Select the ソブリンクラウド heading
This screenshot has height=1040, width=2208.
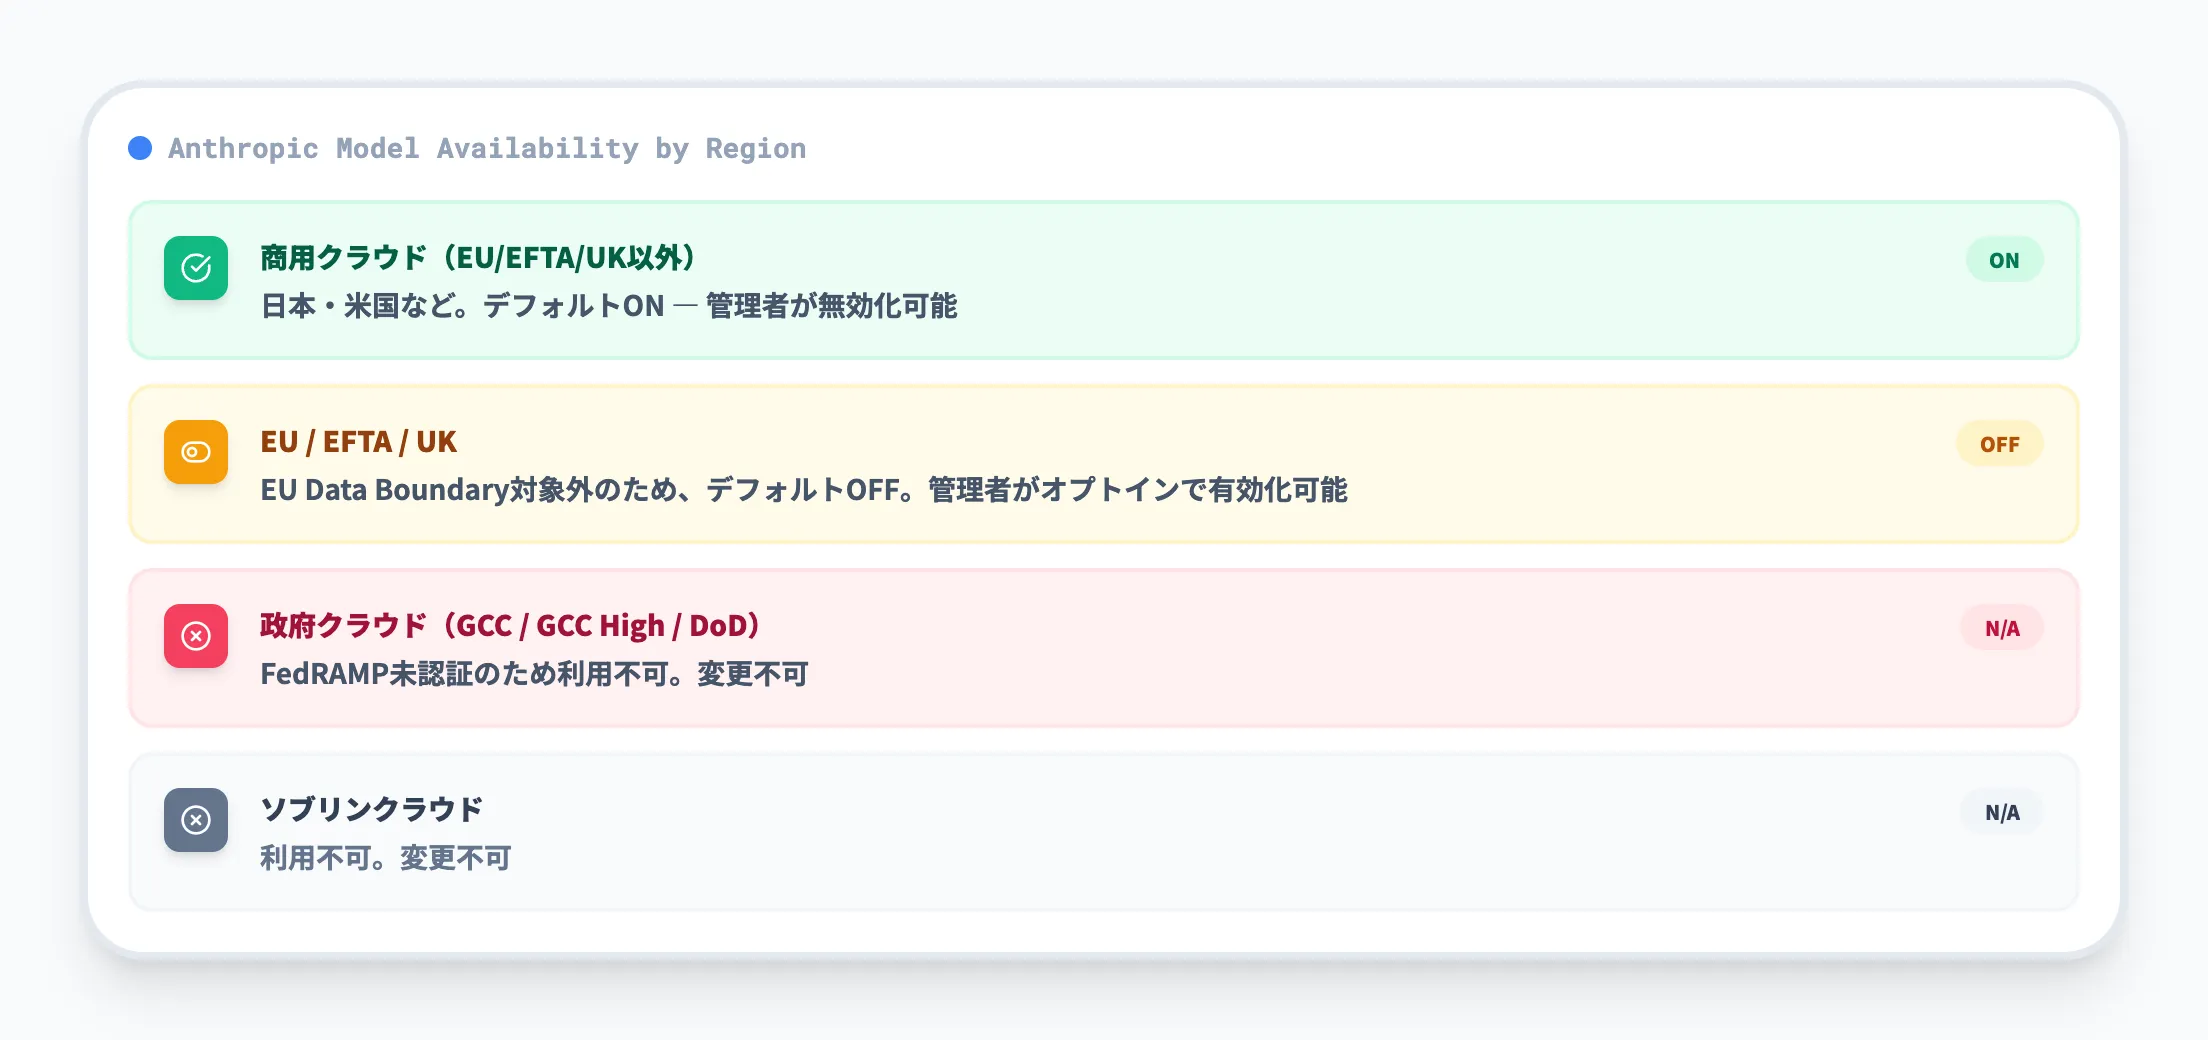(x=372, y=809)
